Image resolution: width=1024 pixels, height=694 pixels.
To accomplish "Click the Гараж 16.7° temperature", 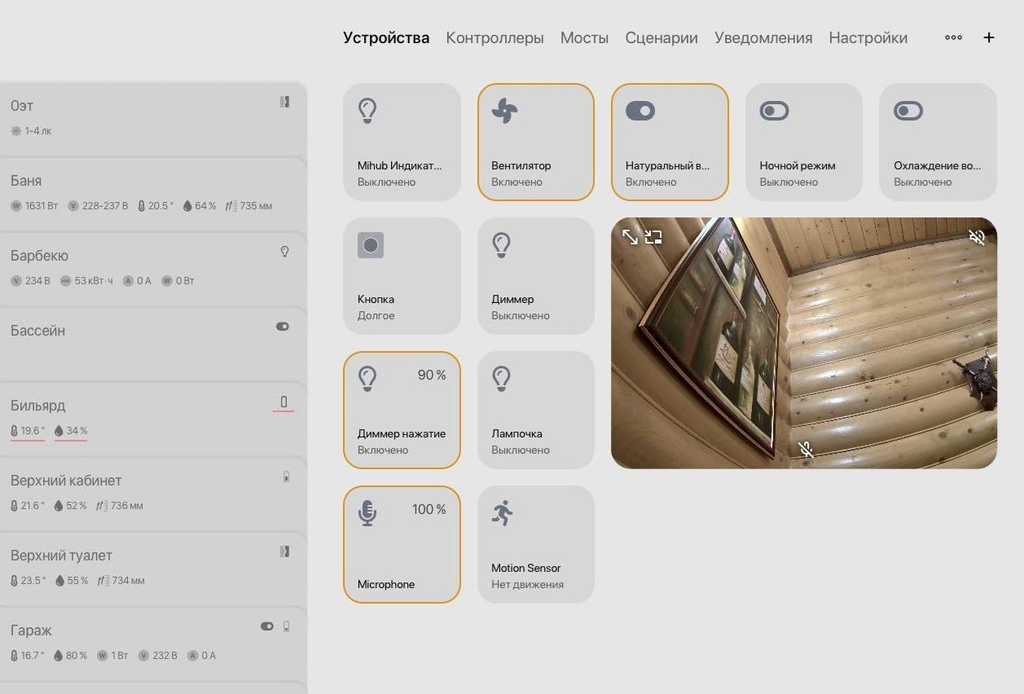I will 27,655.
